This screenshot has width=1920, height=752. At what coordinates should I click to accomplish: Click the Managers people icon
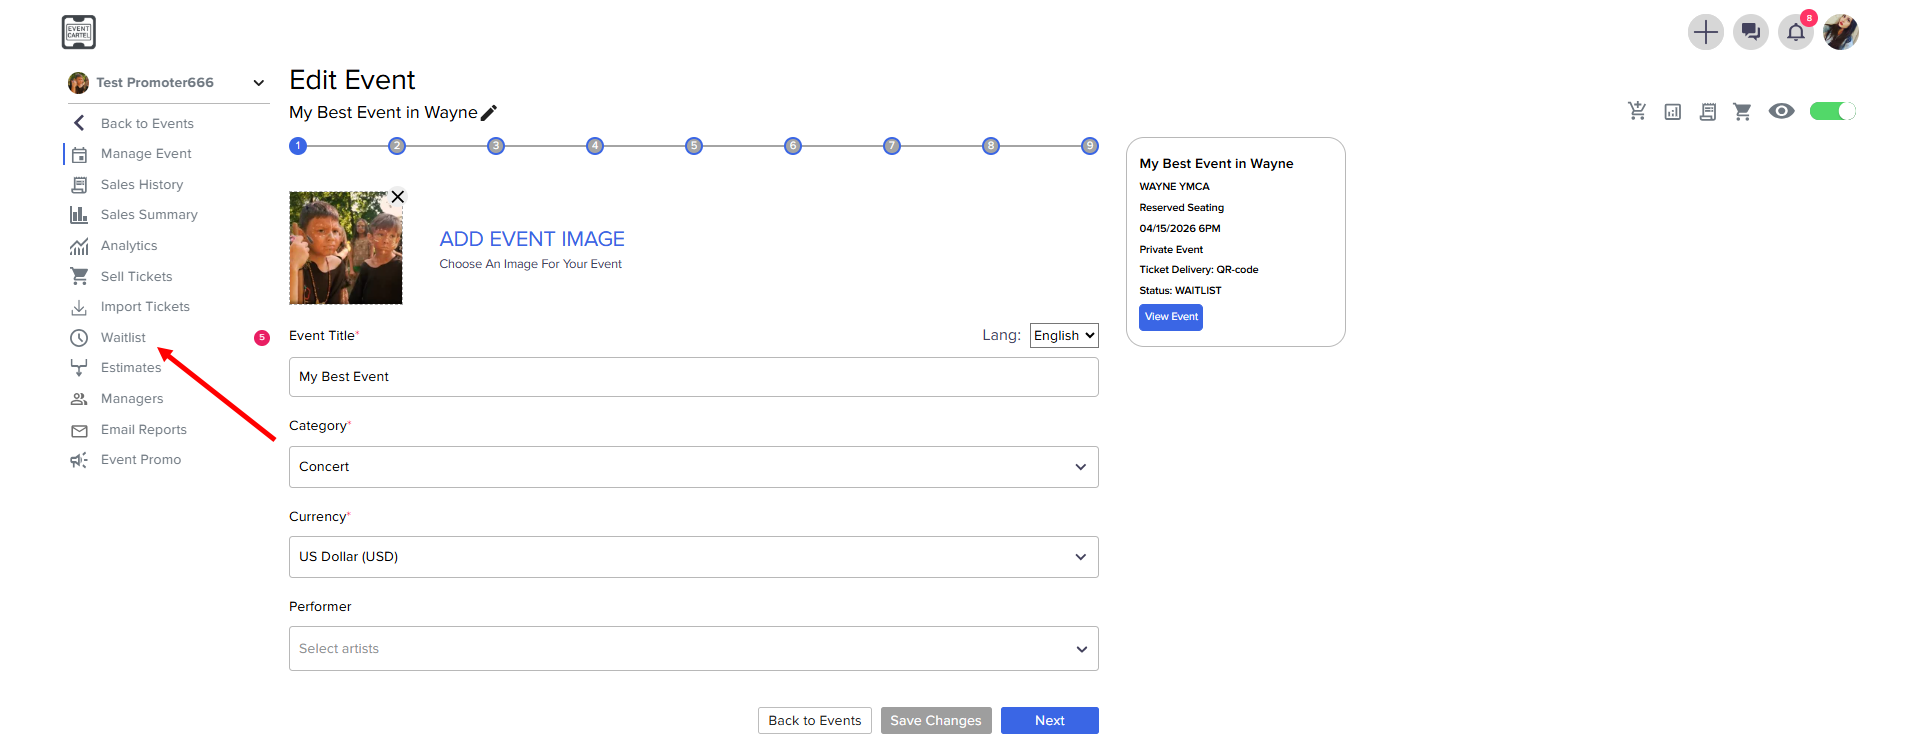[79, 399]
